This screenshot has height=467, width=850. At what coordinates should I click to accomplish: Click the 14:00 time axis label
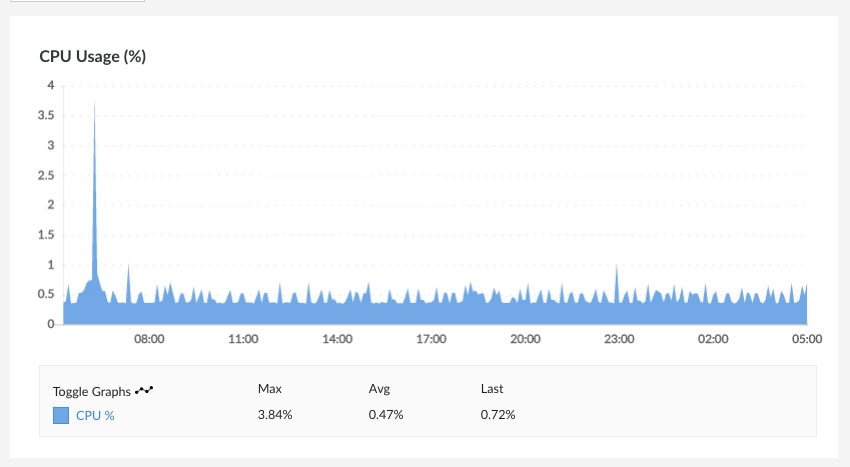point(337,339)
